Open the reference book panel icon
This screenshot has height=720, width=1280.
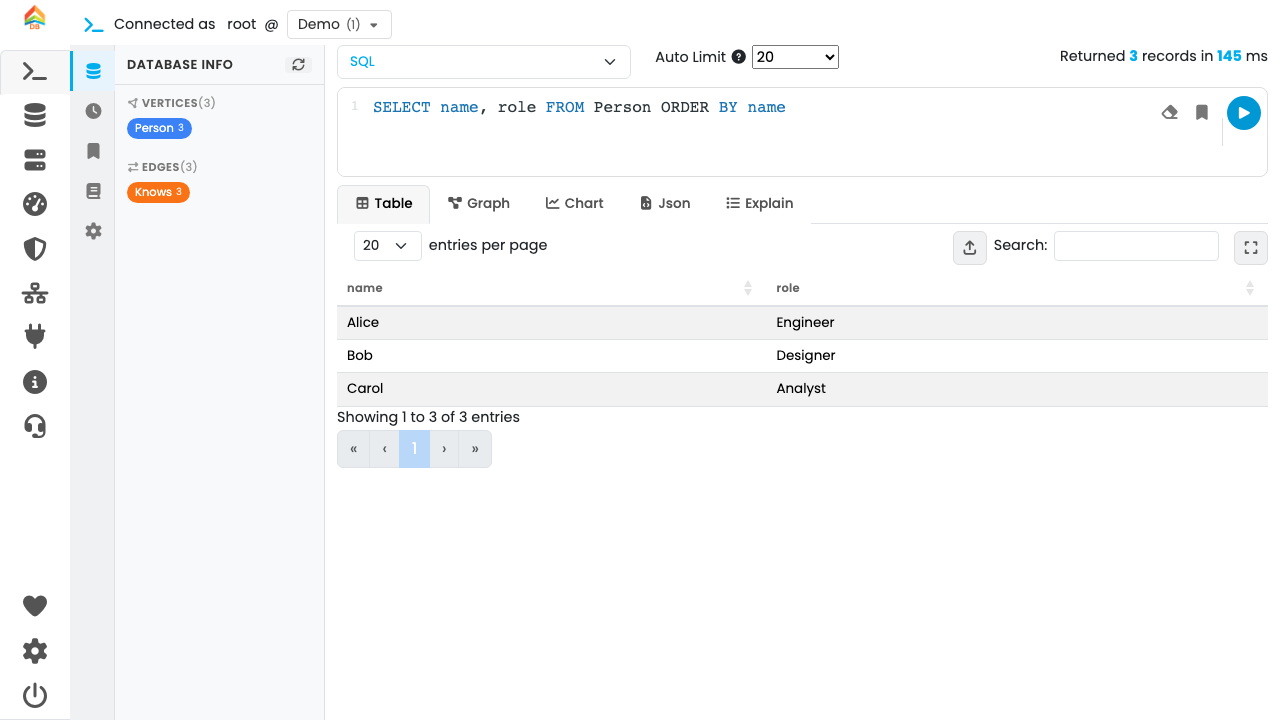click(93, 191)
